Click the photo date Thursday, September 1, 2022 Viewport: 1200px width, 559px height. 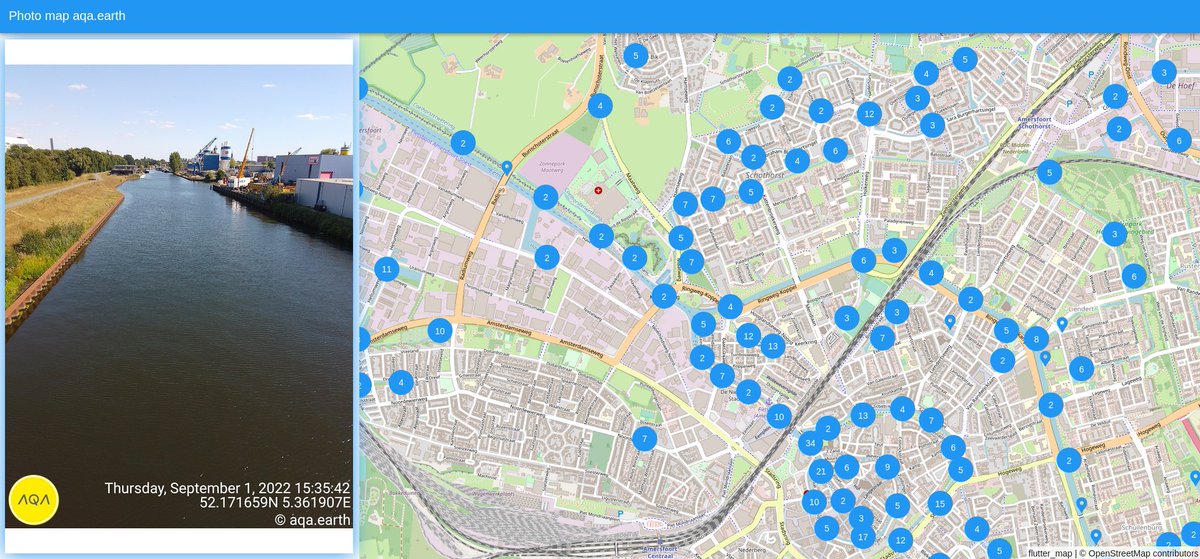(227, 488)
